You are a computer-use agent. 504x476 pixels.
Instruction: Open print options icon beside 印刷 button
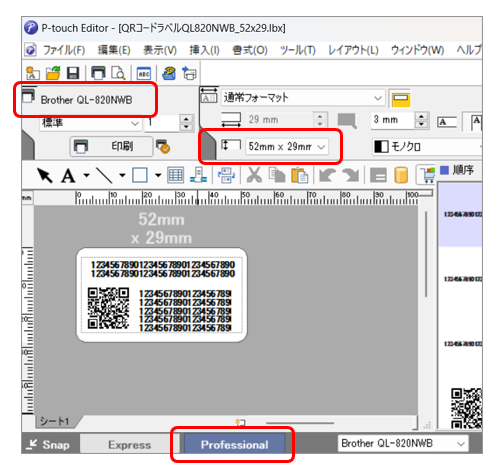pyautogui.click(x=163, y=147)
